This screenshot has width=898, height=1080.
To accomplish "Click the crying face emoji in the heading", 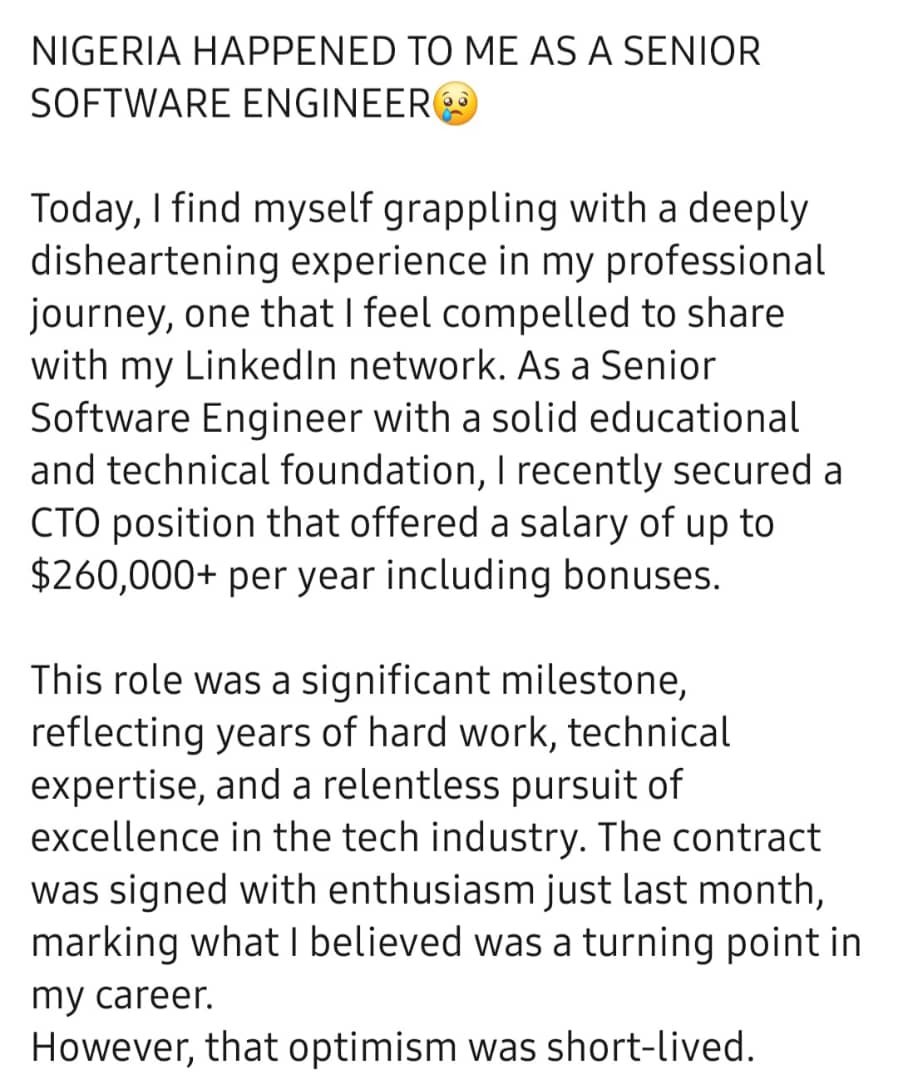I will tap(456, 104).
